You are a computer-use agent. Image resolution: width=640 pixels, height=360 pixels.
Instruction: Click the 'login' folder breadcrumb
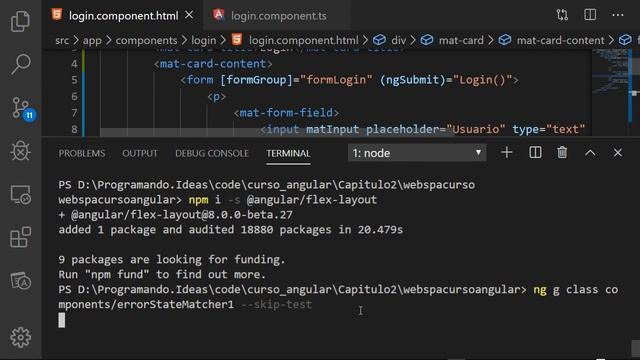204,40
